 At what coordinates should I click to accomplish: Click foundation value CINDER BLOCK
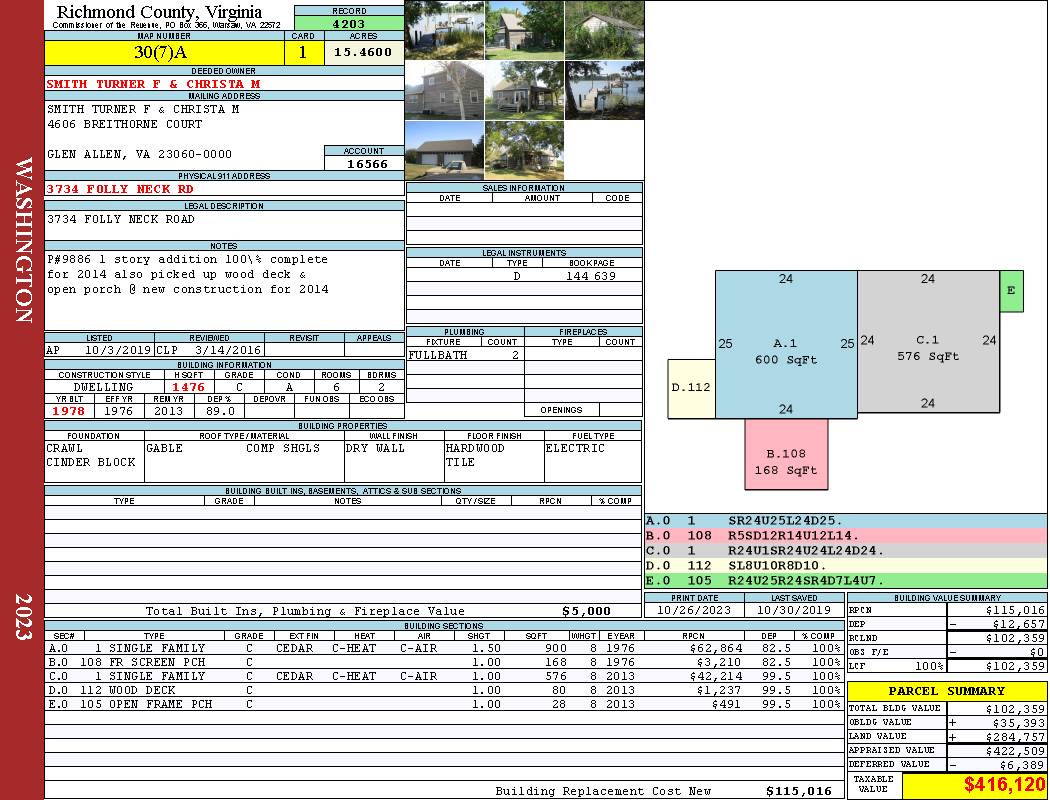pyautogui.click(x=91, y=462)
